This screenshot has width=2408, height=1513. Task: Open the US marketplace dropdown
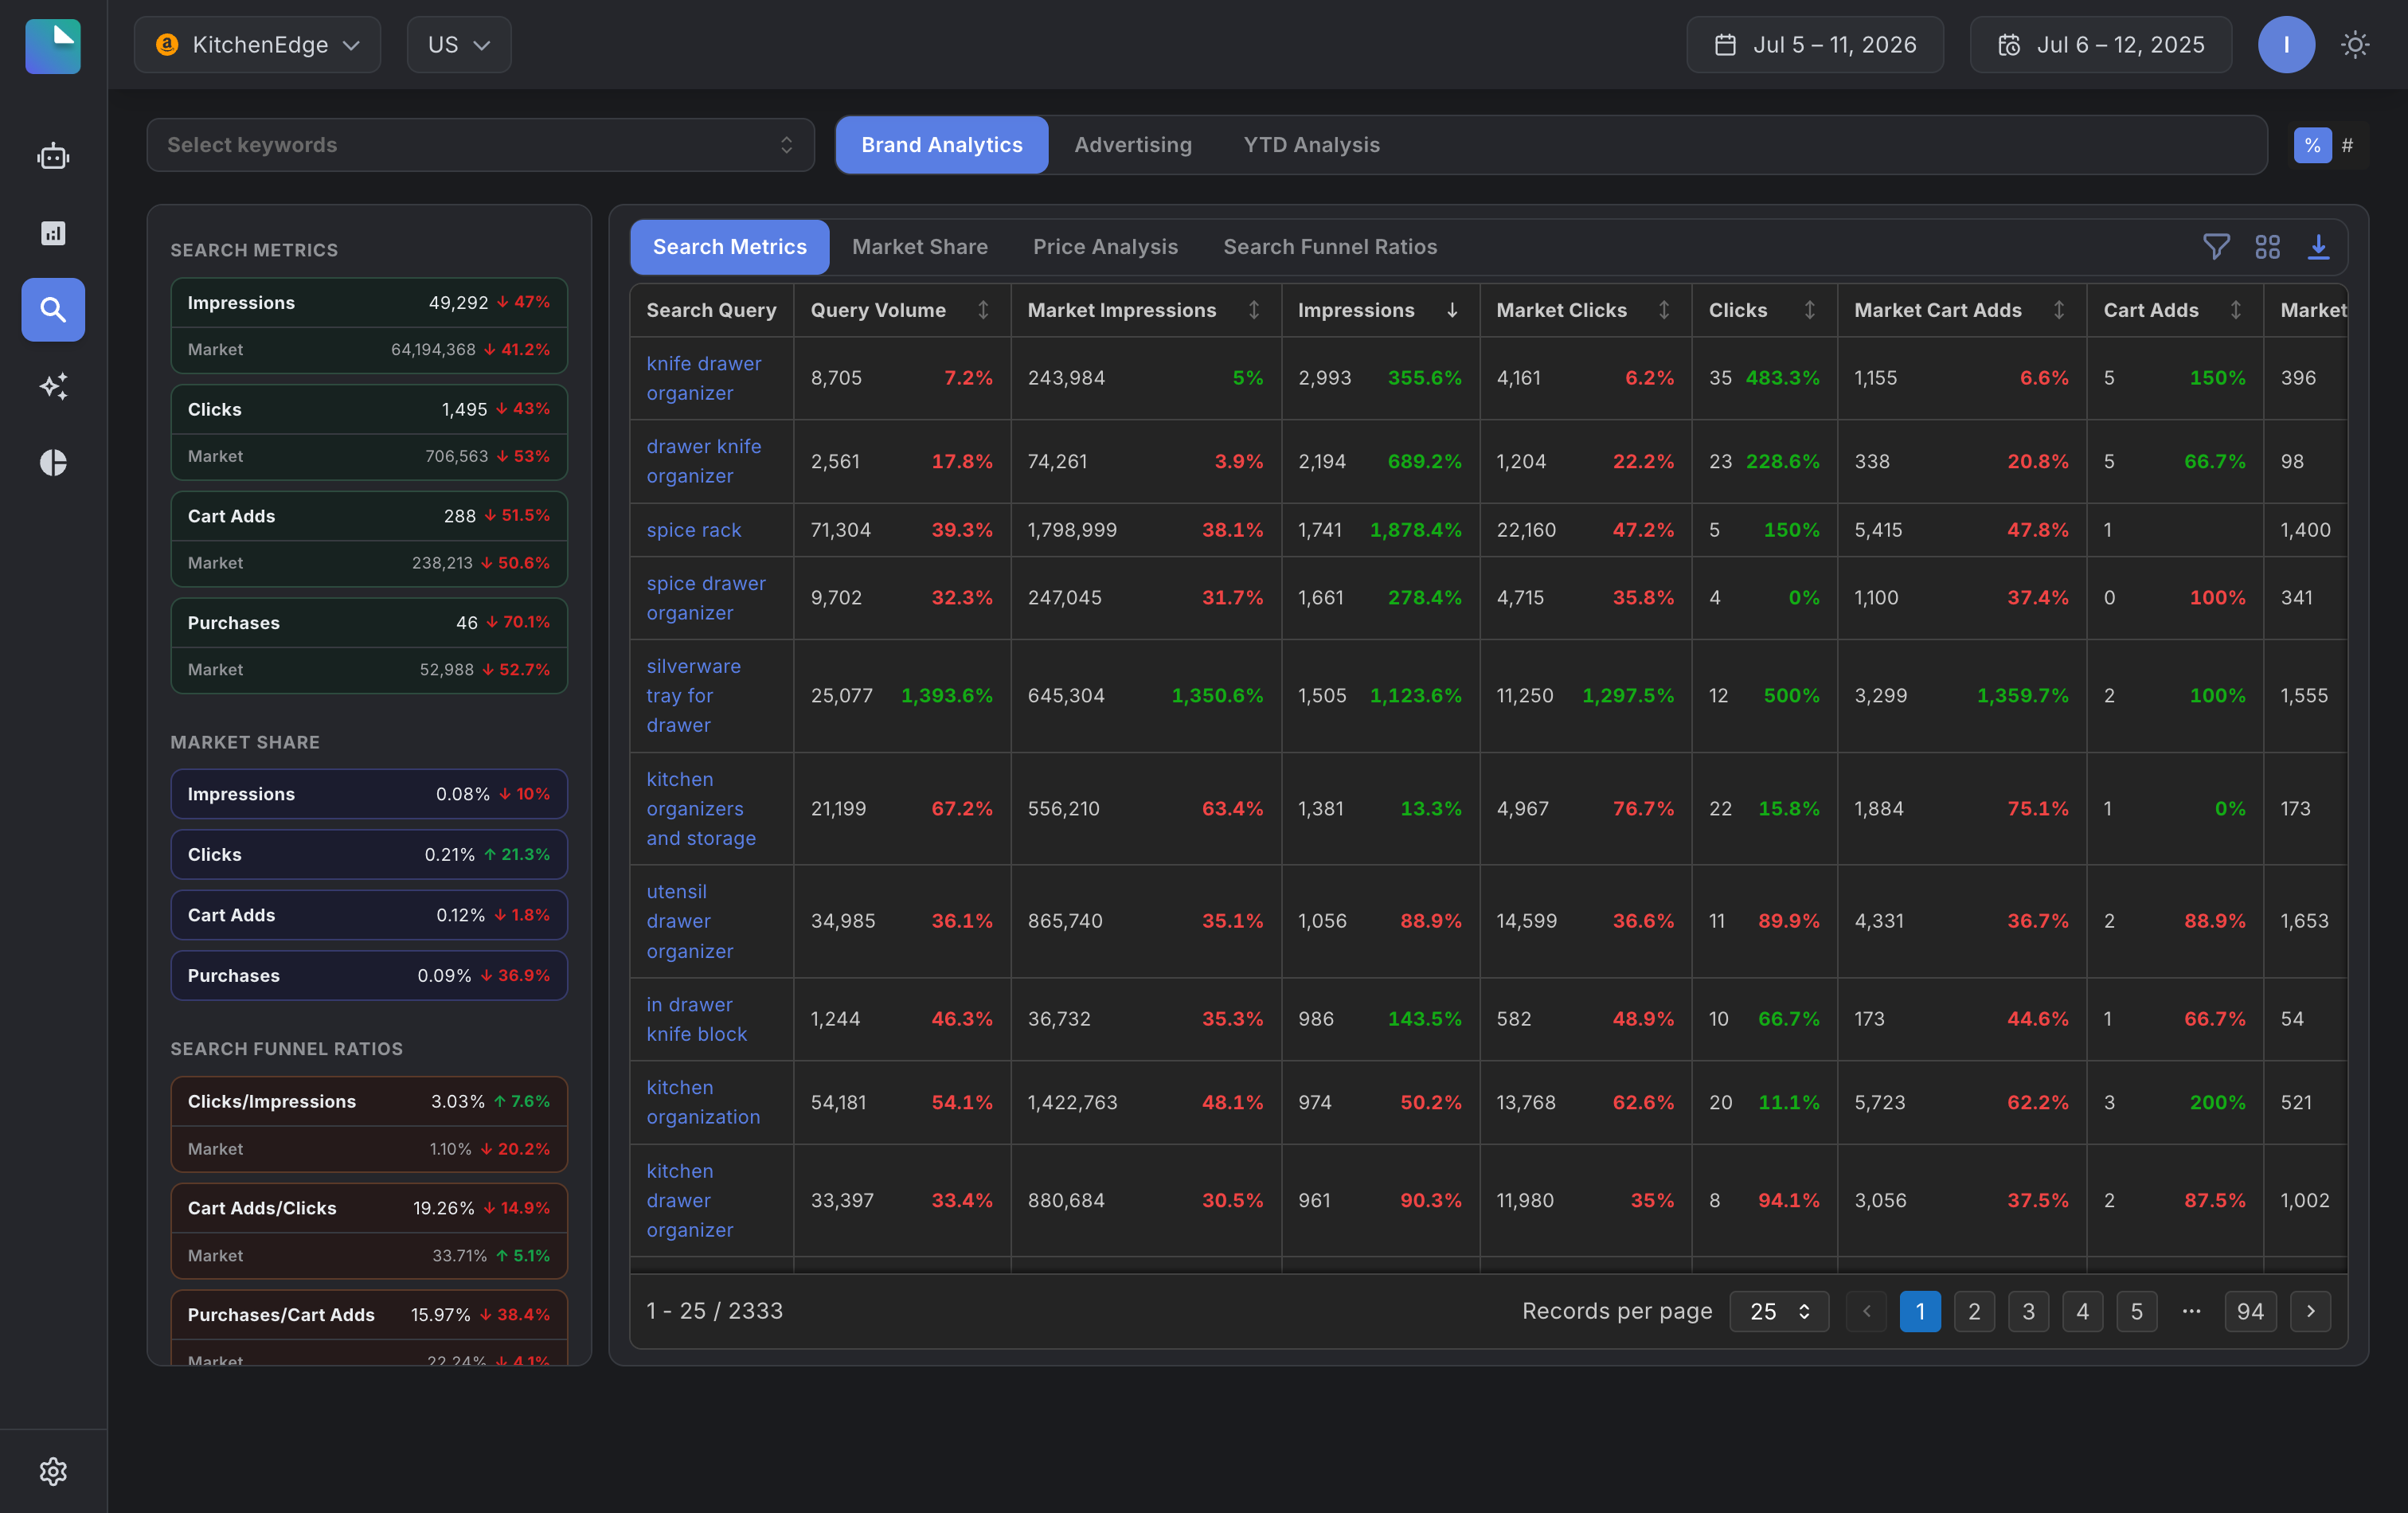tap(459, 45)
